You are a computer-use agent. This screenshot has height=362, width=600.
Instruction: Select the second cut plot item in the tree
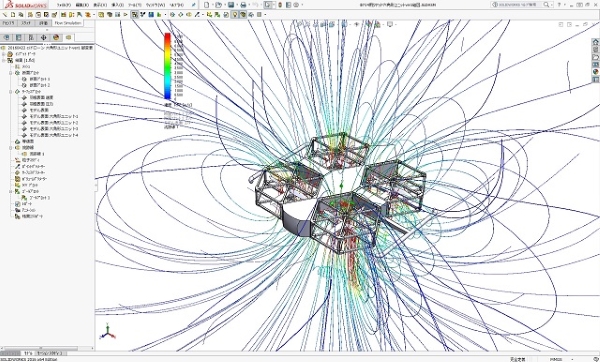(x=40, y=85)
